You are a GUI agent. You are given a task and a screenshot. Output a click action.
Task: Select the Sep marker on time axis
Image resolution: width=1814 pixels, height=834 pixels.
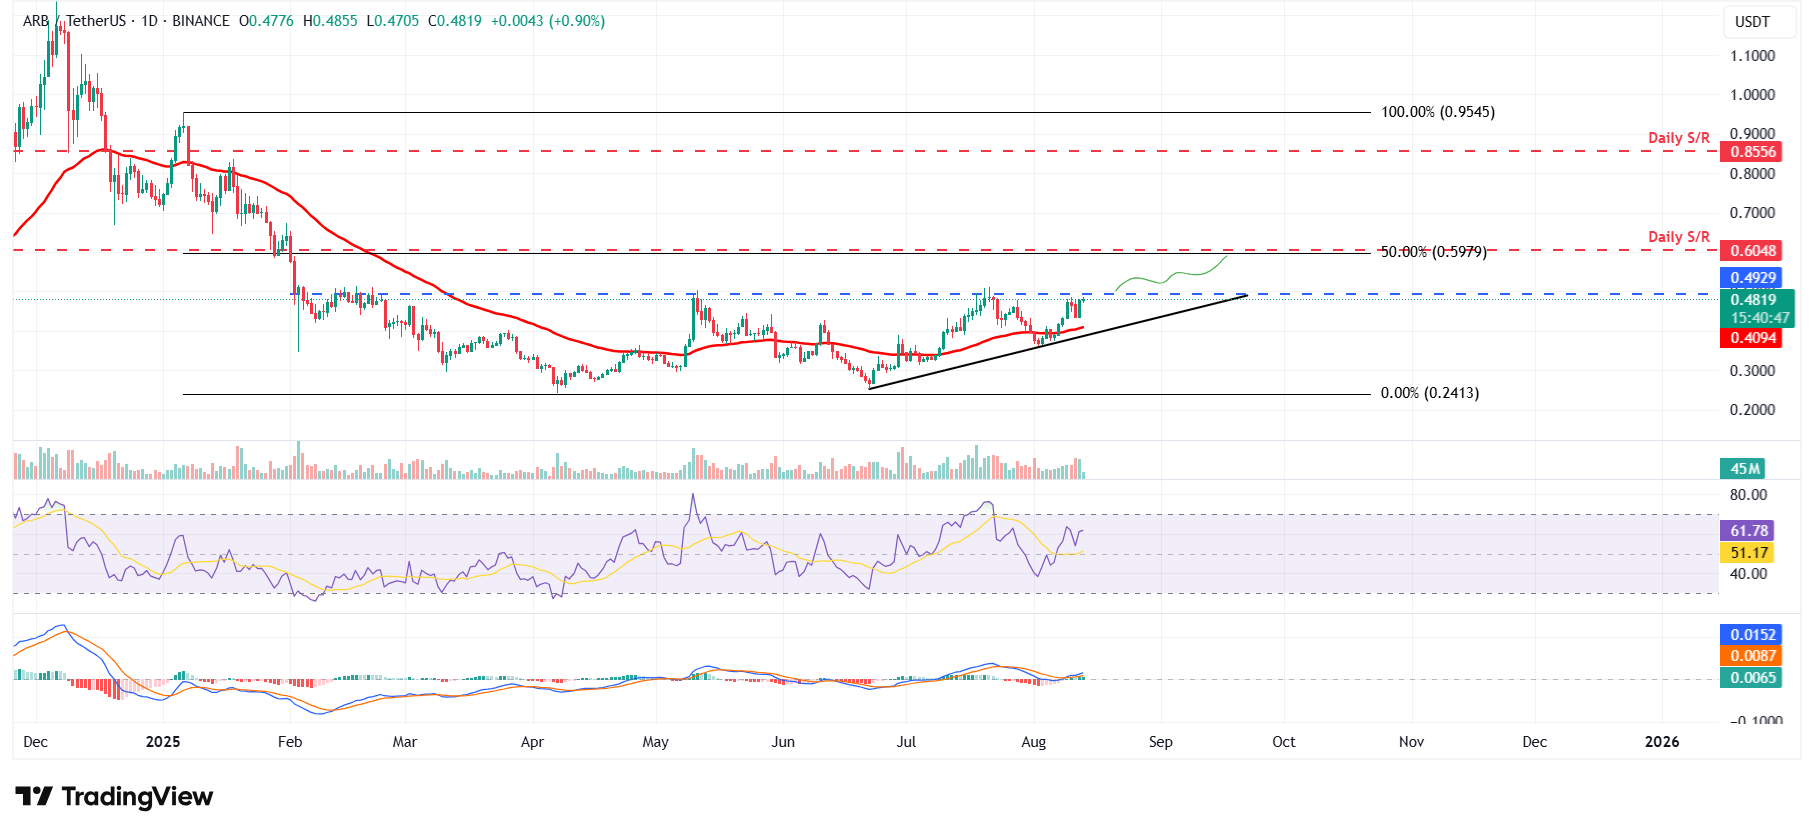tap(1160, 742)
